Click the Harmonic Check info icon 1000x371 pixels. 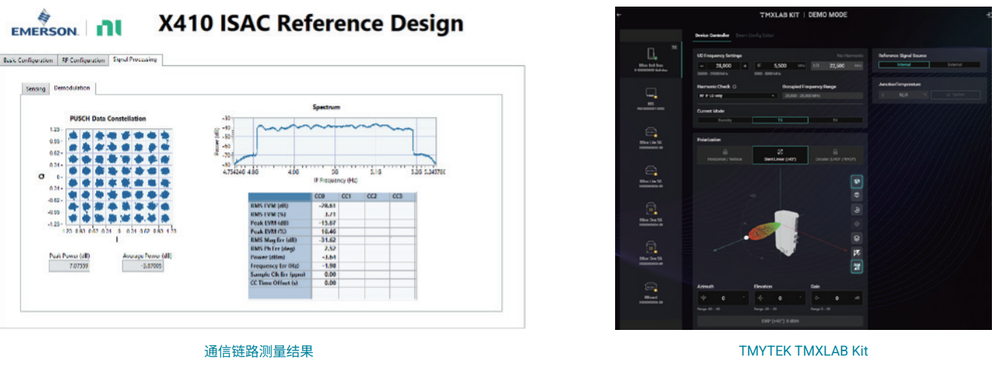735,87
